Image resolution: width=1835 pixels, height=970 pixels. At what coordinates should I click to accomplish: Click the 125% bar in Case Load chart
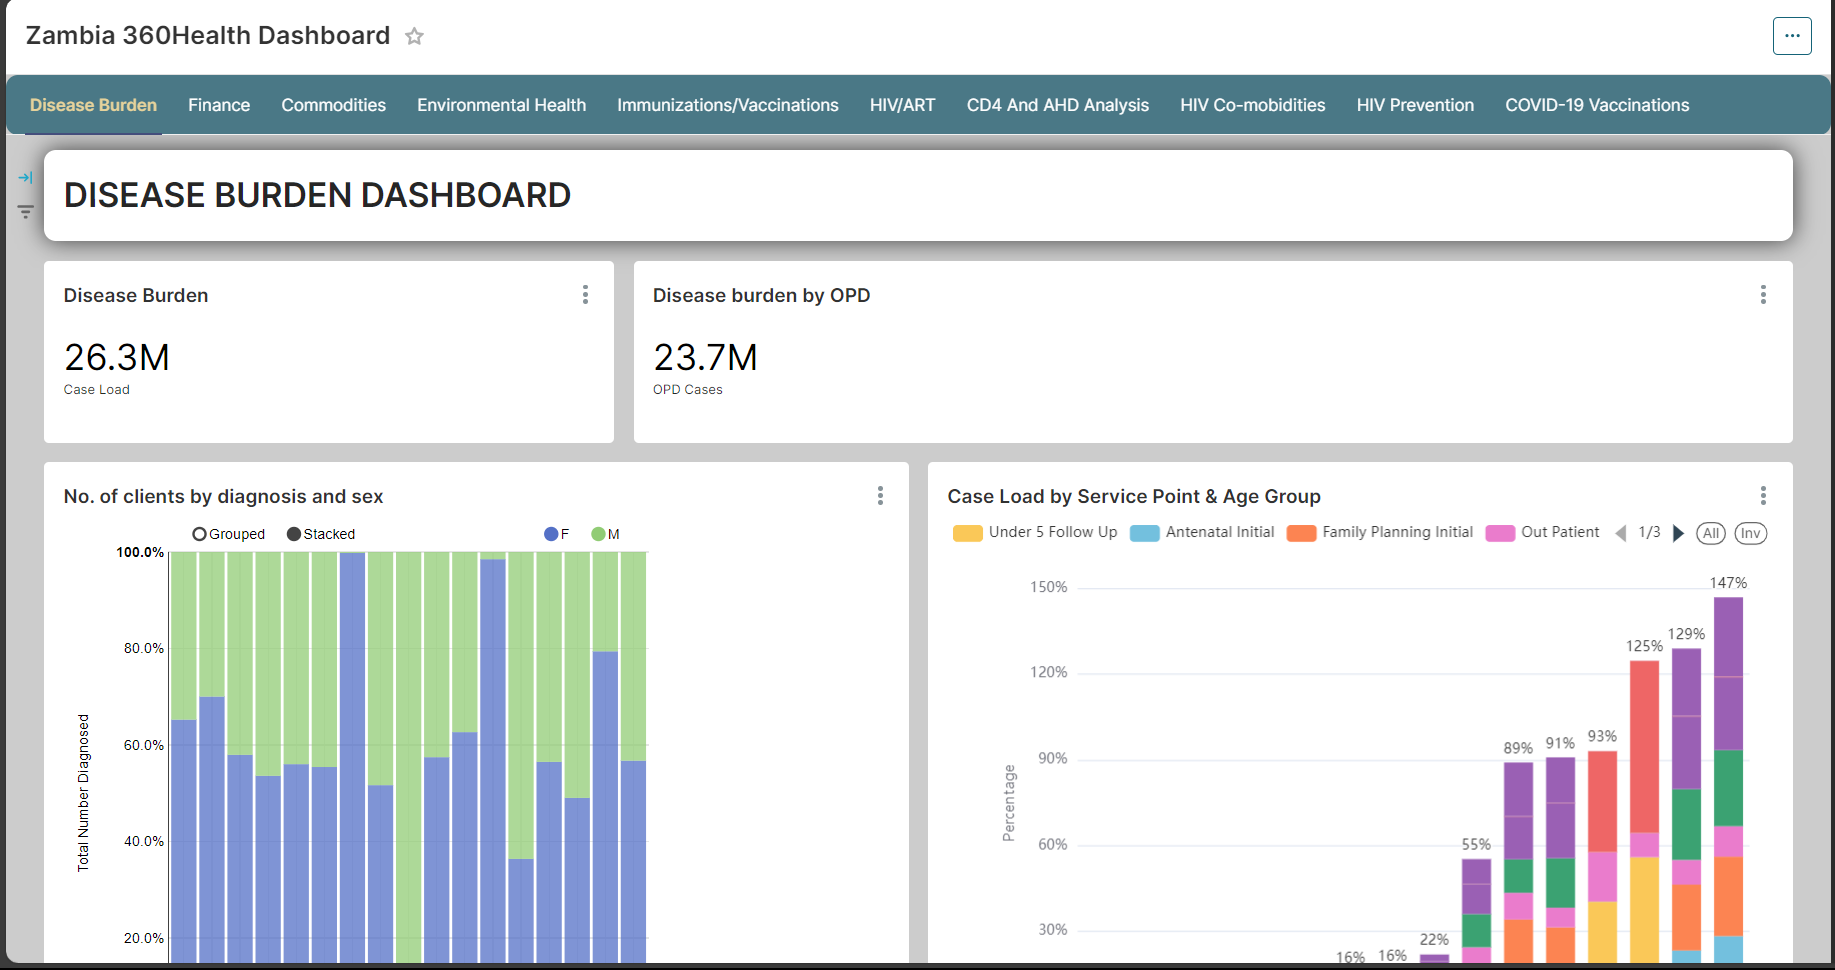tap(1644, 811)
